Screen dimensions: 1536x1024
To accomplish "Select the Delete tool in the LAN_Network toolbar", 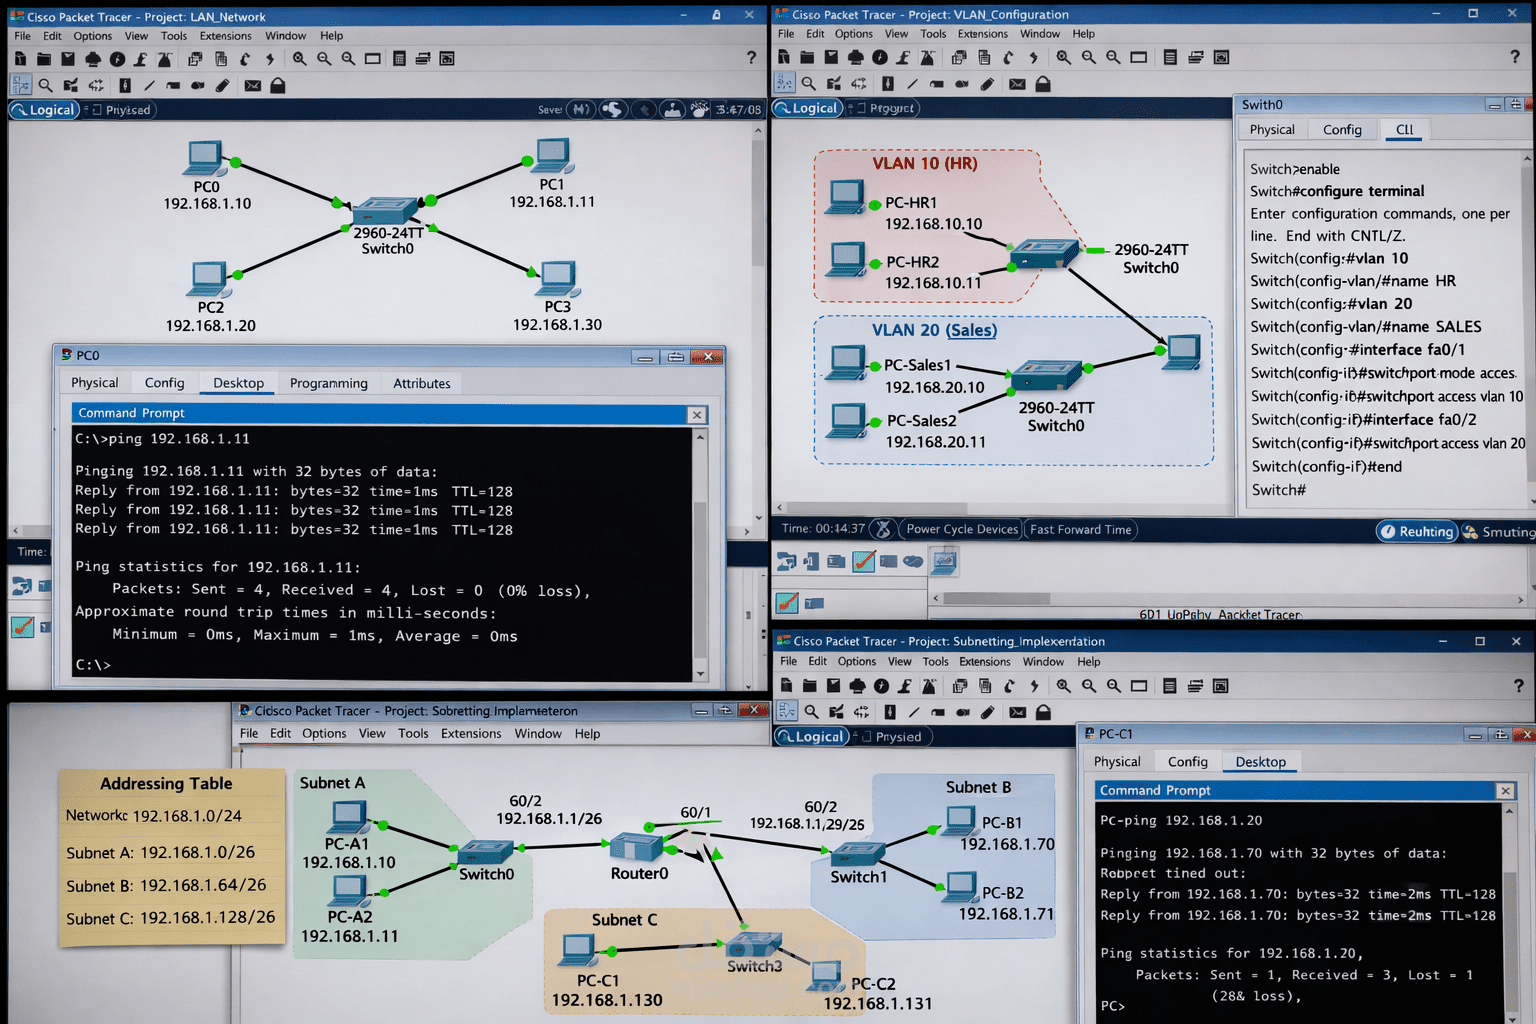I will pyautogui.click(x=70, y=85).
